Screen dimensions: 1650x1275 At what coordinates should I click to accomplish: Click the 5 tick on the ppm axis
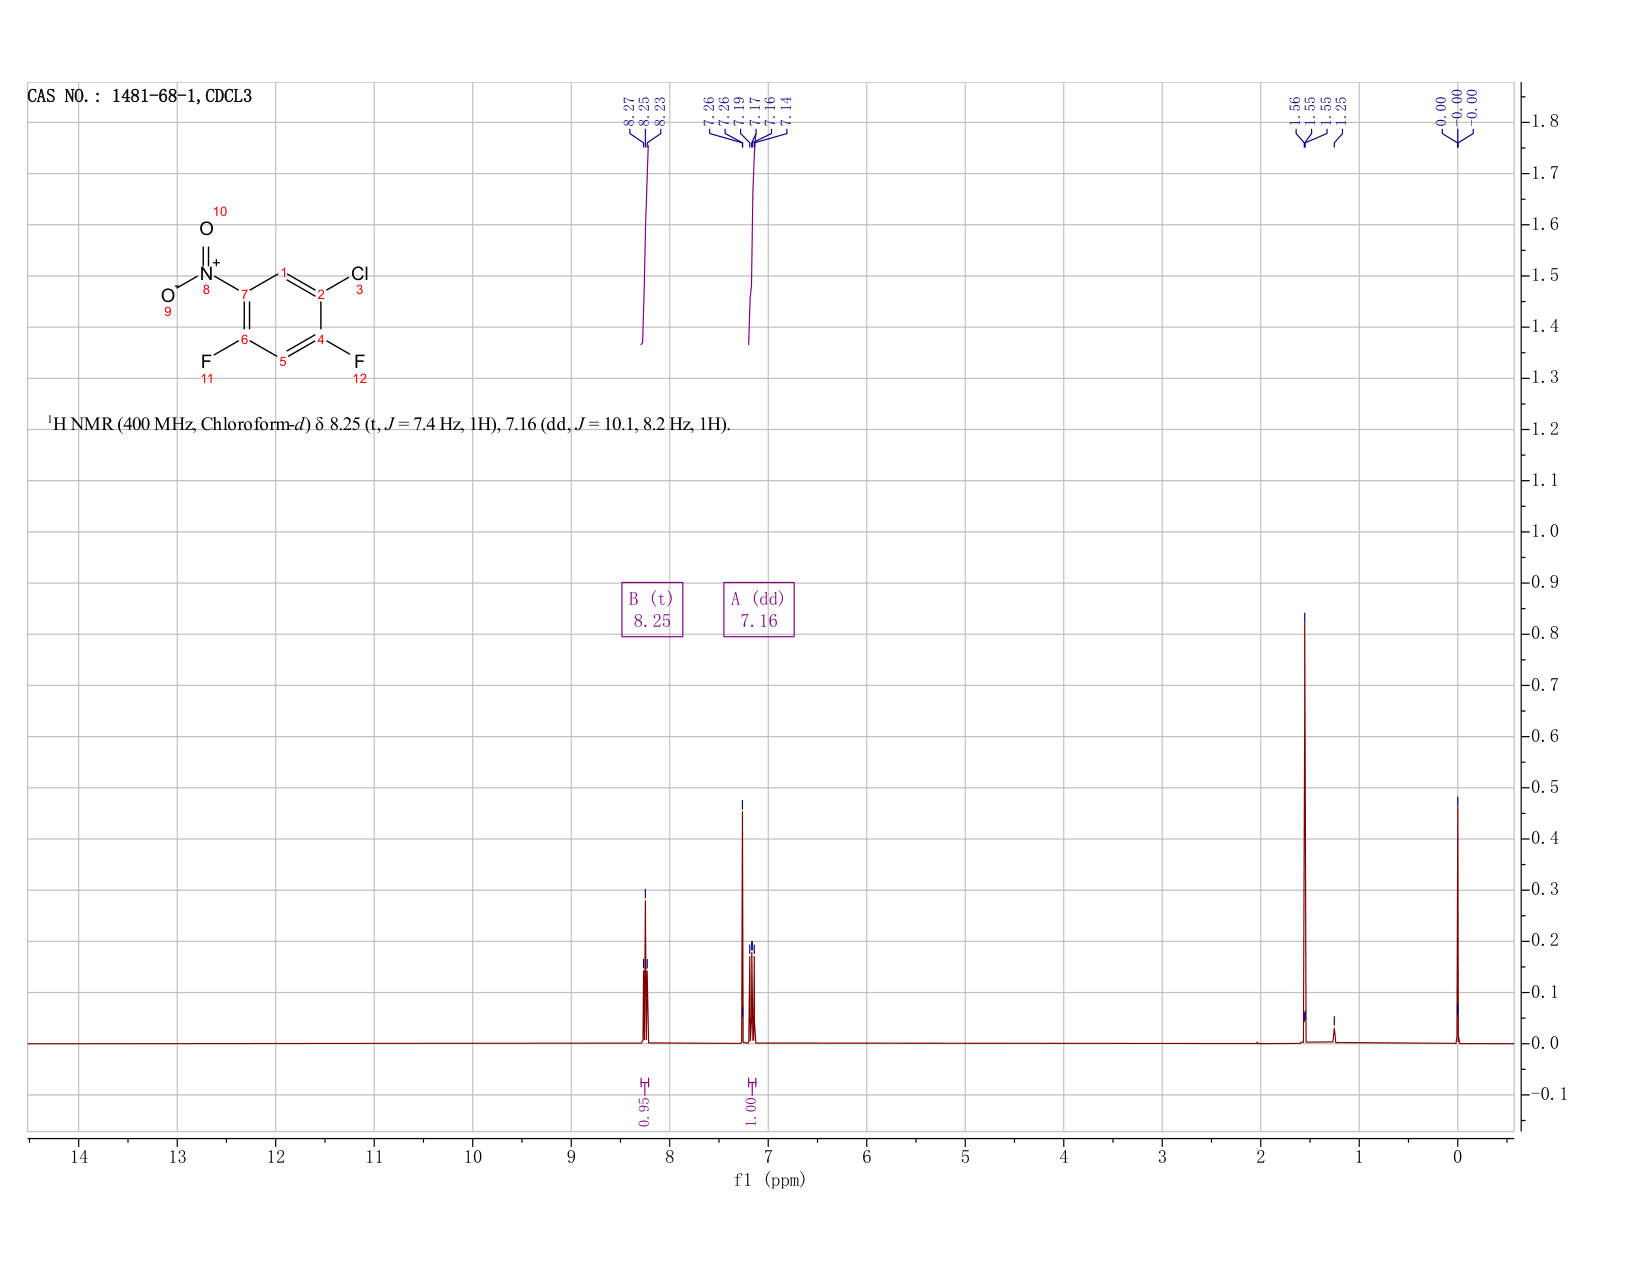965,1157
